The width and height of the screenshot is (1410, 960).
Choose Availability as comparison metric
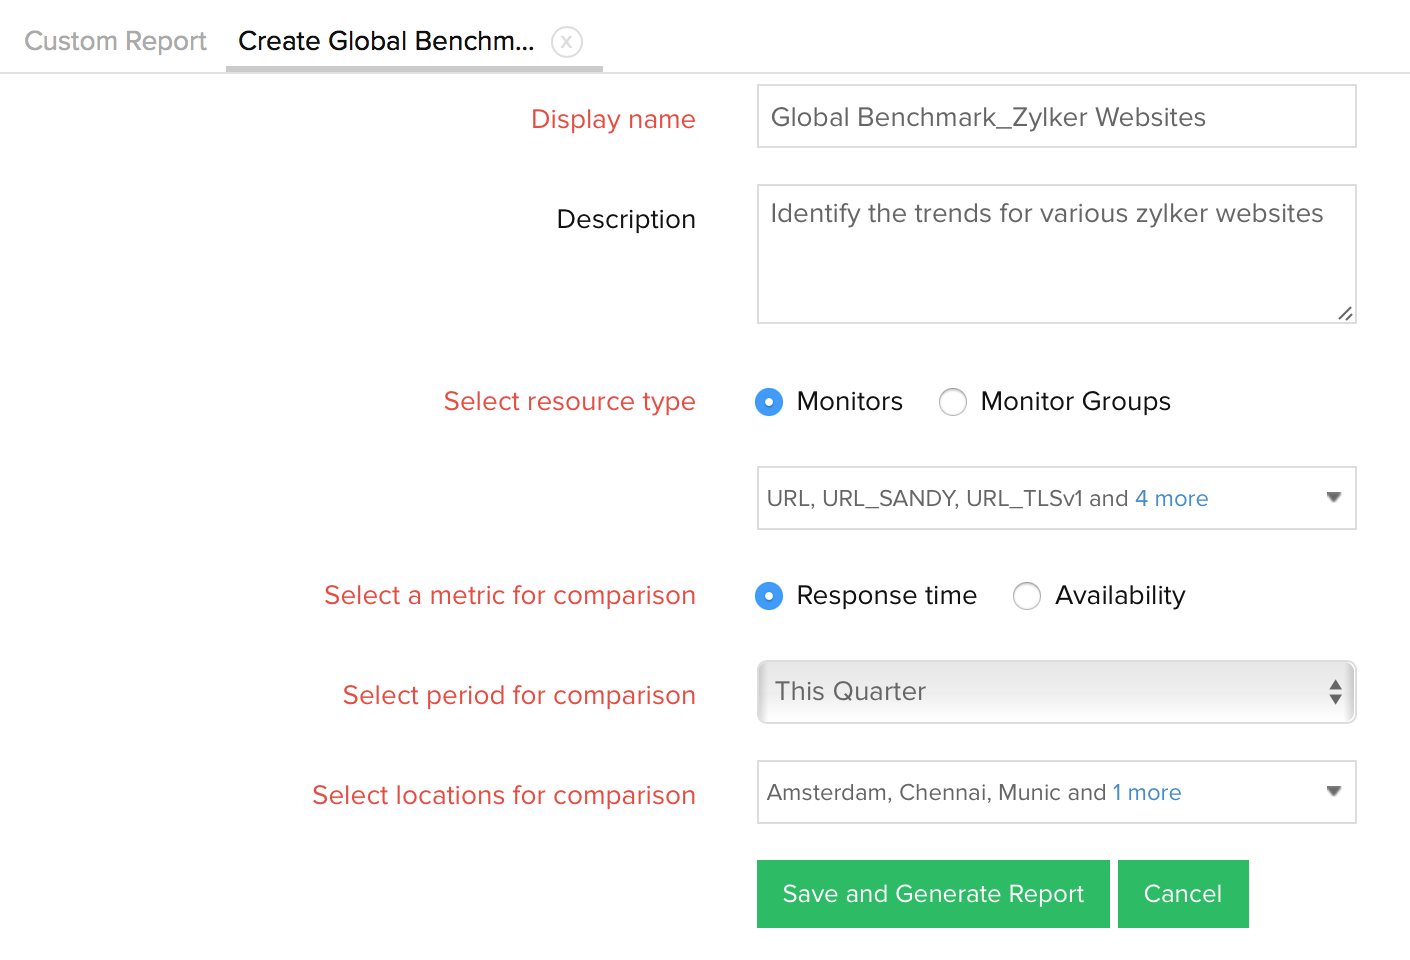[1027, 596]
